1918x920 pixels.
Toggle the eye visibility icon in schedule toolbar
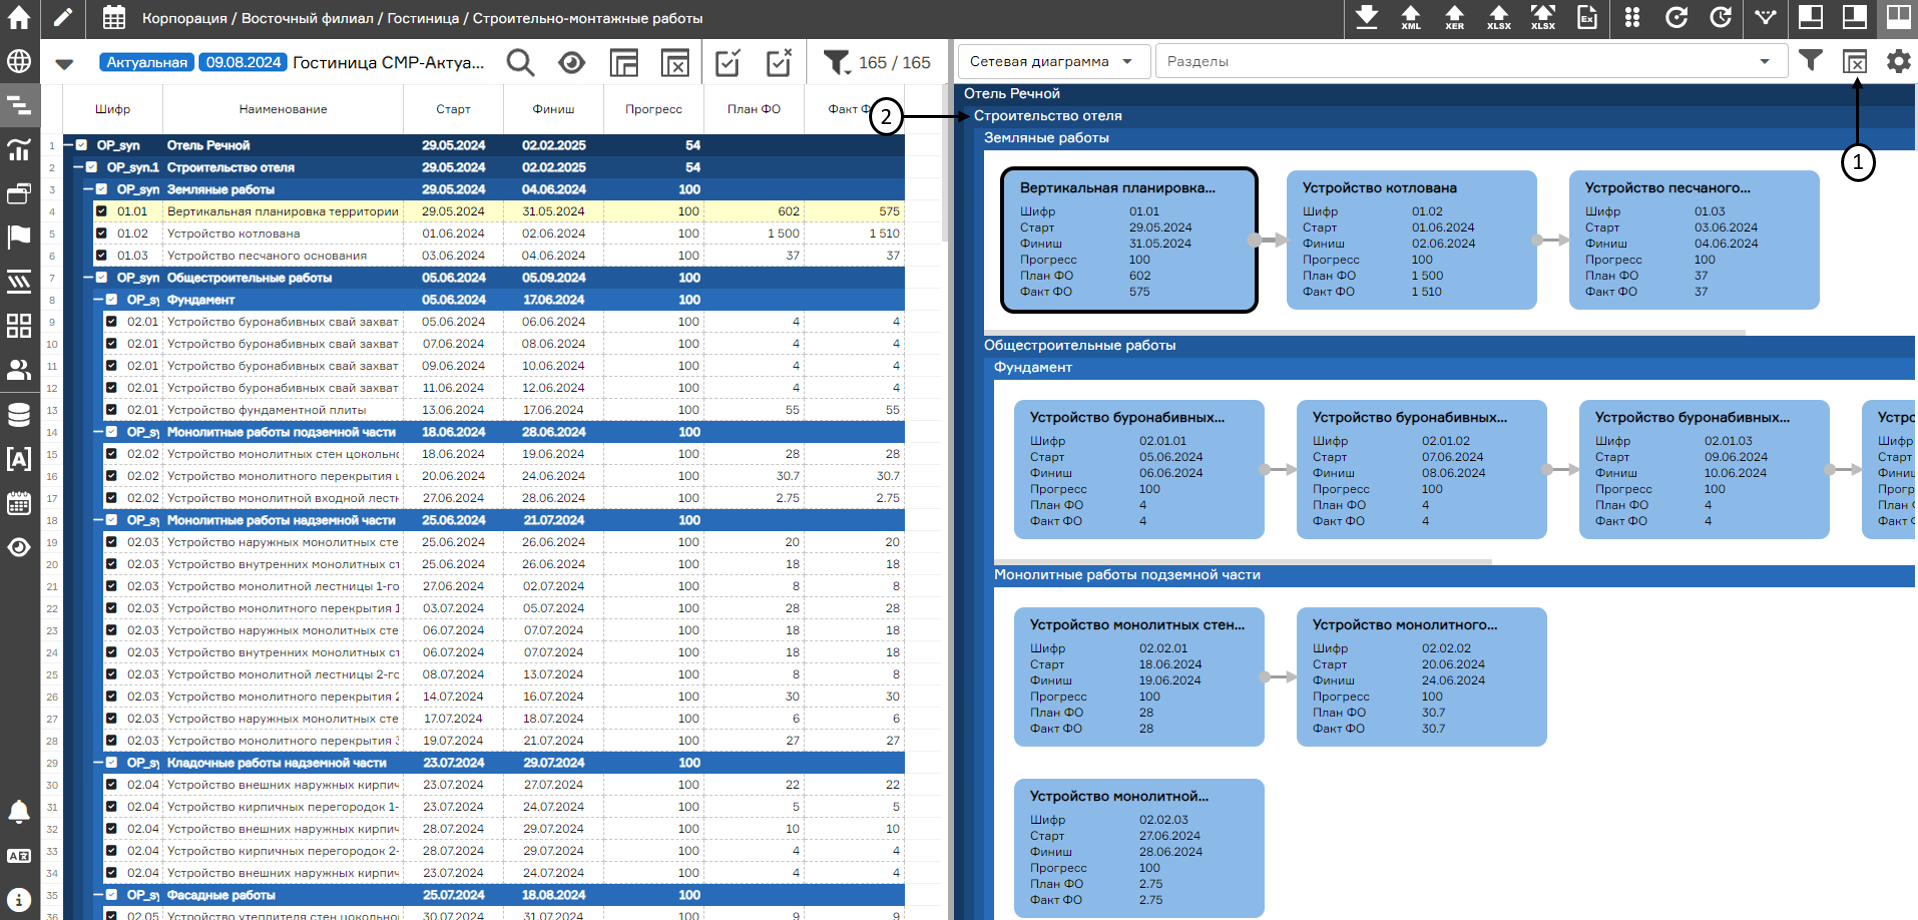(572, 62)
